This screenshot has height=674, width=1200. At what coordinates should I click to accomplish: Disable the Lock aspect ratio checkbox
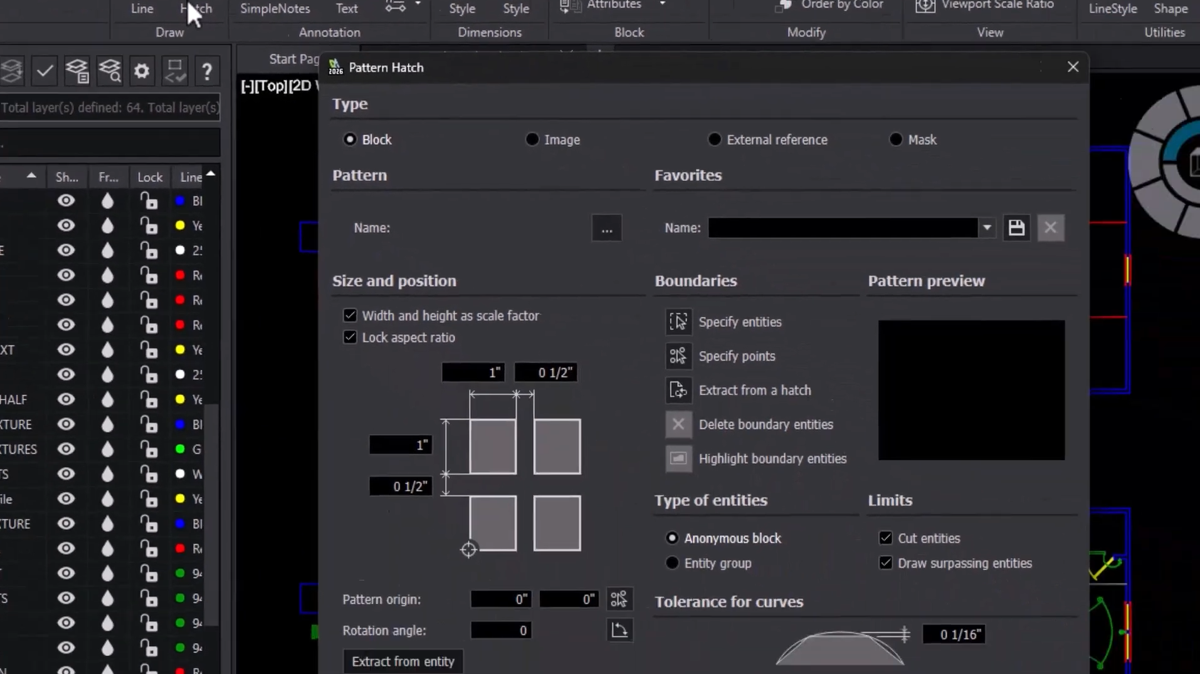(350, 337)
